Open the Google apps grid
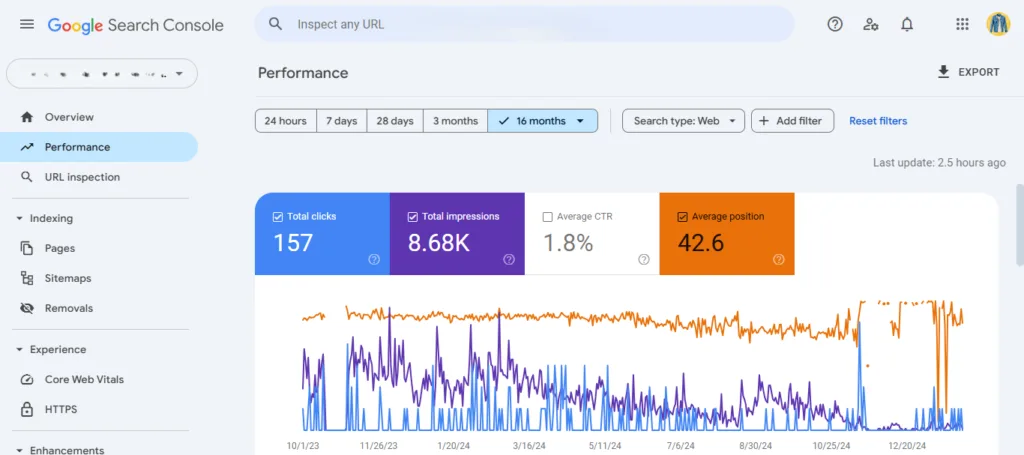Screen dimensions: 1024x455 [x=962, y=24]
